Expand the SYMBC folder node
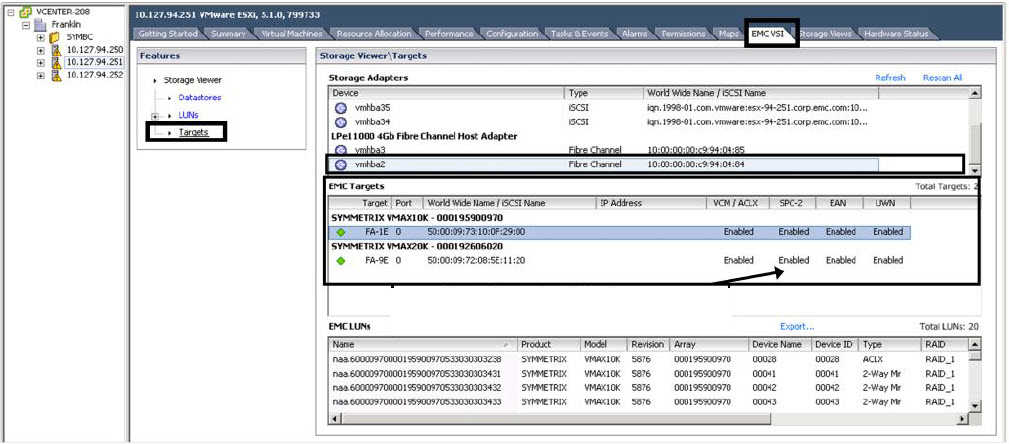This screenshot has height=444, width=1009. pyautogui.click(x=41, y=37)
